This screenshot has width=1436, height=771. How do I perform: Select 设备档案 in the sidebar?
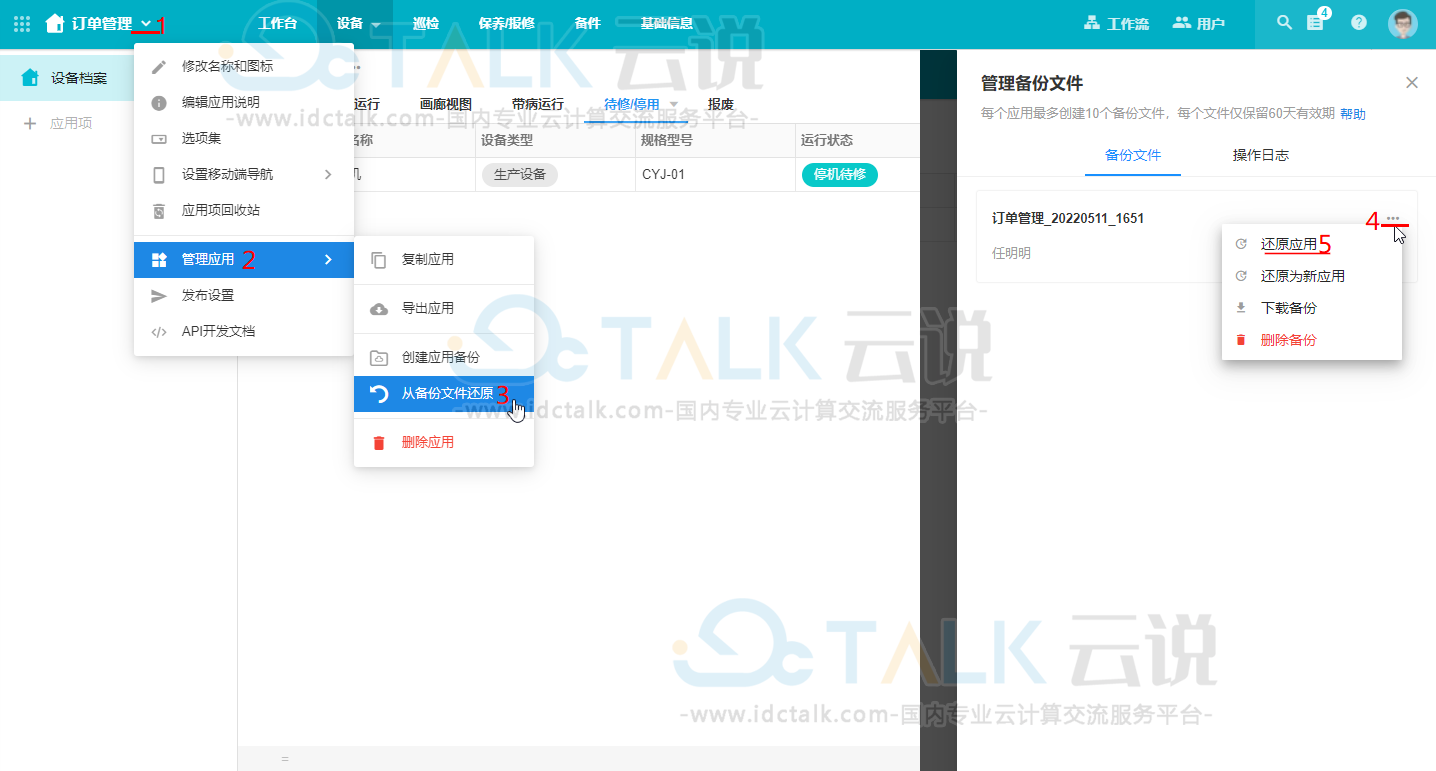click(x=67, y=77)
